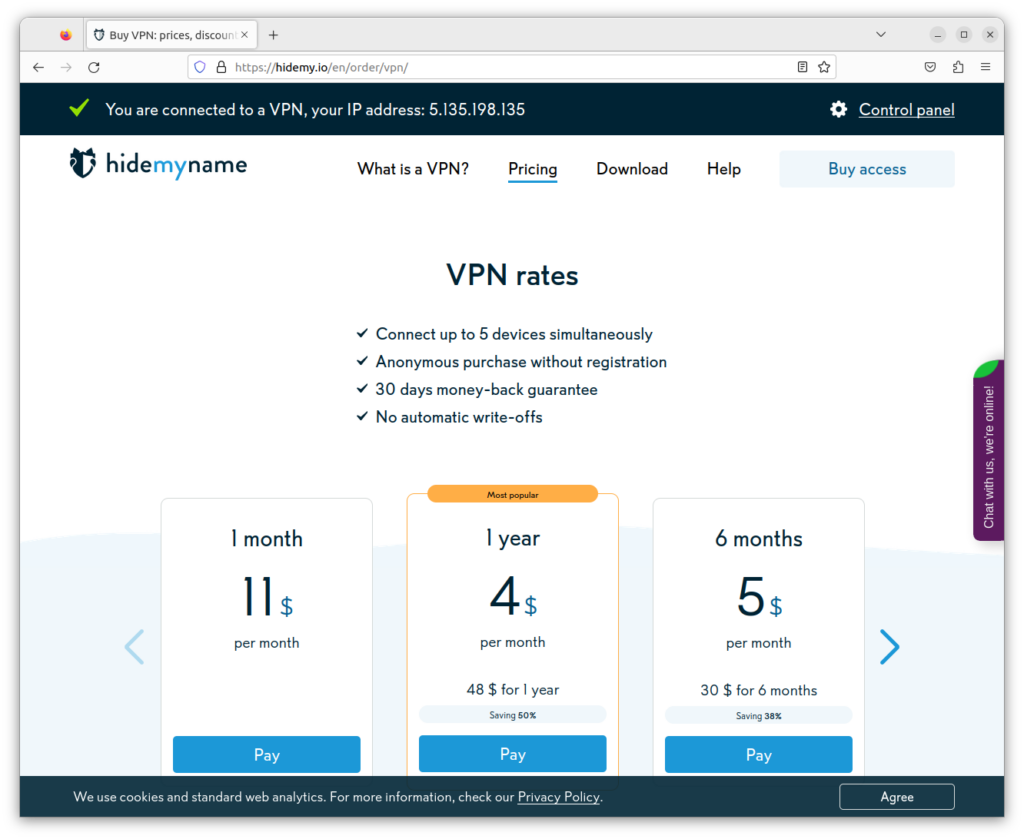Screen dimensions: 1024x839
Task: Reload the page with the refresh icon
Action: [94, 67]
